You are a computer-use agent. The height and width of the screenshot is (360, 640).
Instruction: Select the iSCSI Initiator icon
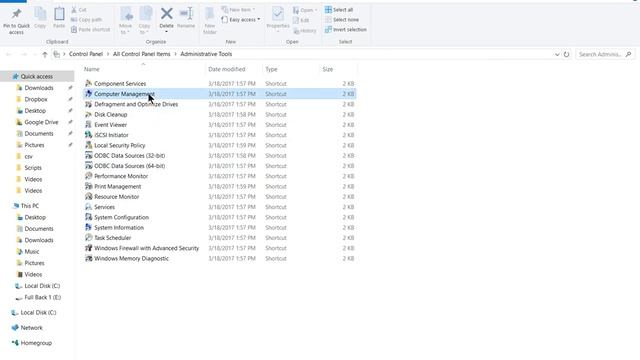click(x=89, y=135)
